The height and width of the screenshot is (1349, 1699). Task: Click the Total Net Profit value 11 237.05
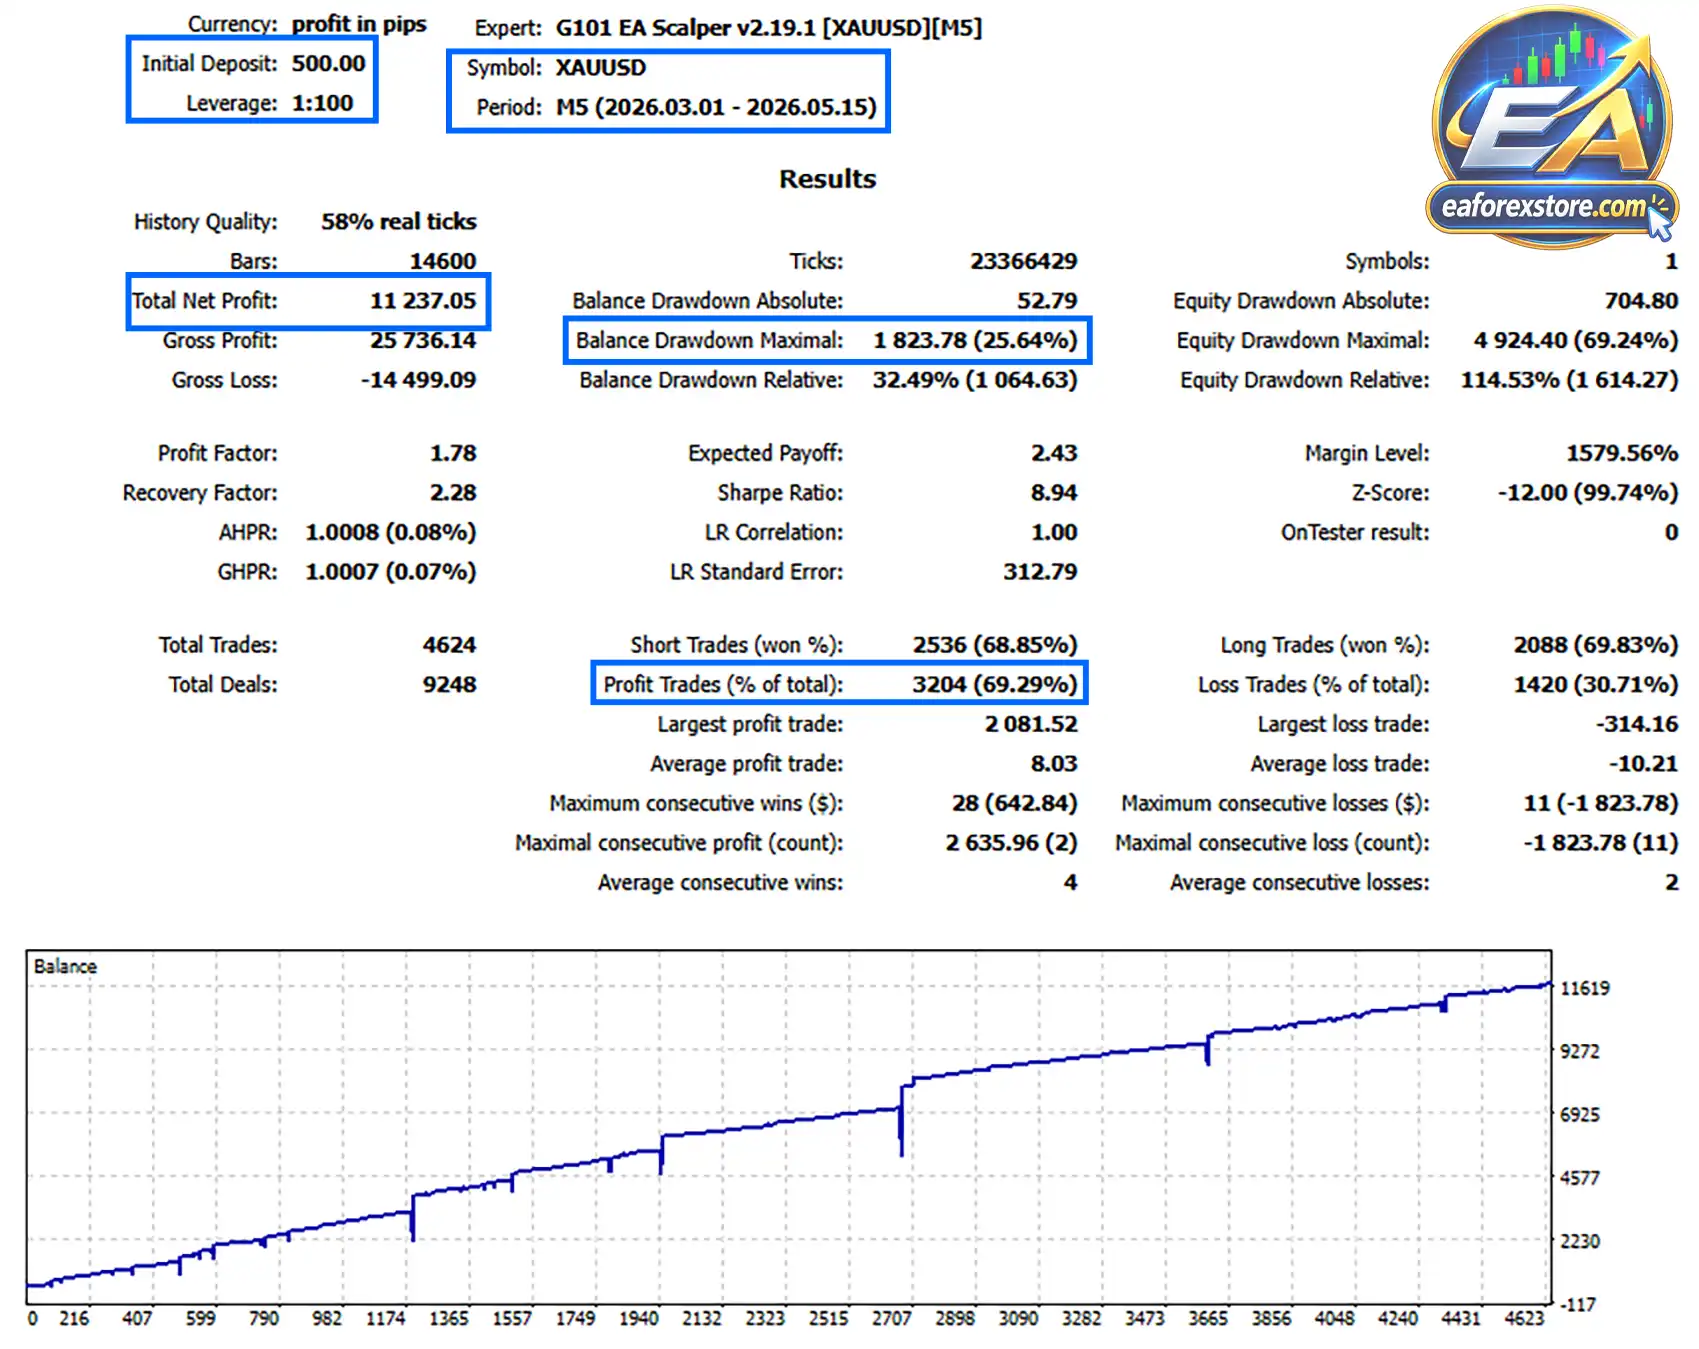[423, 301]
